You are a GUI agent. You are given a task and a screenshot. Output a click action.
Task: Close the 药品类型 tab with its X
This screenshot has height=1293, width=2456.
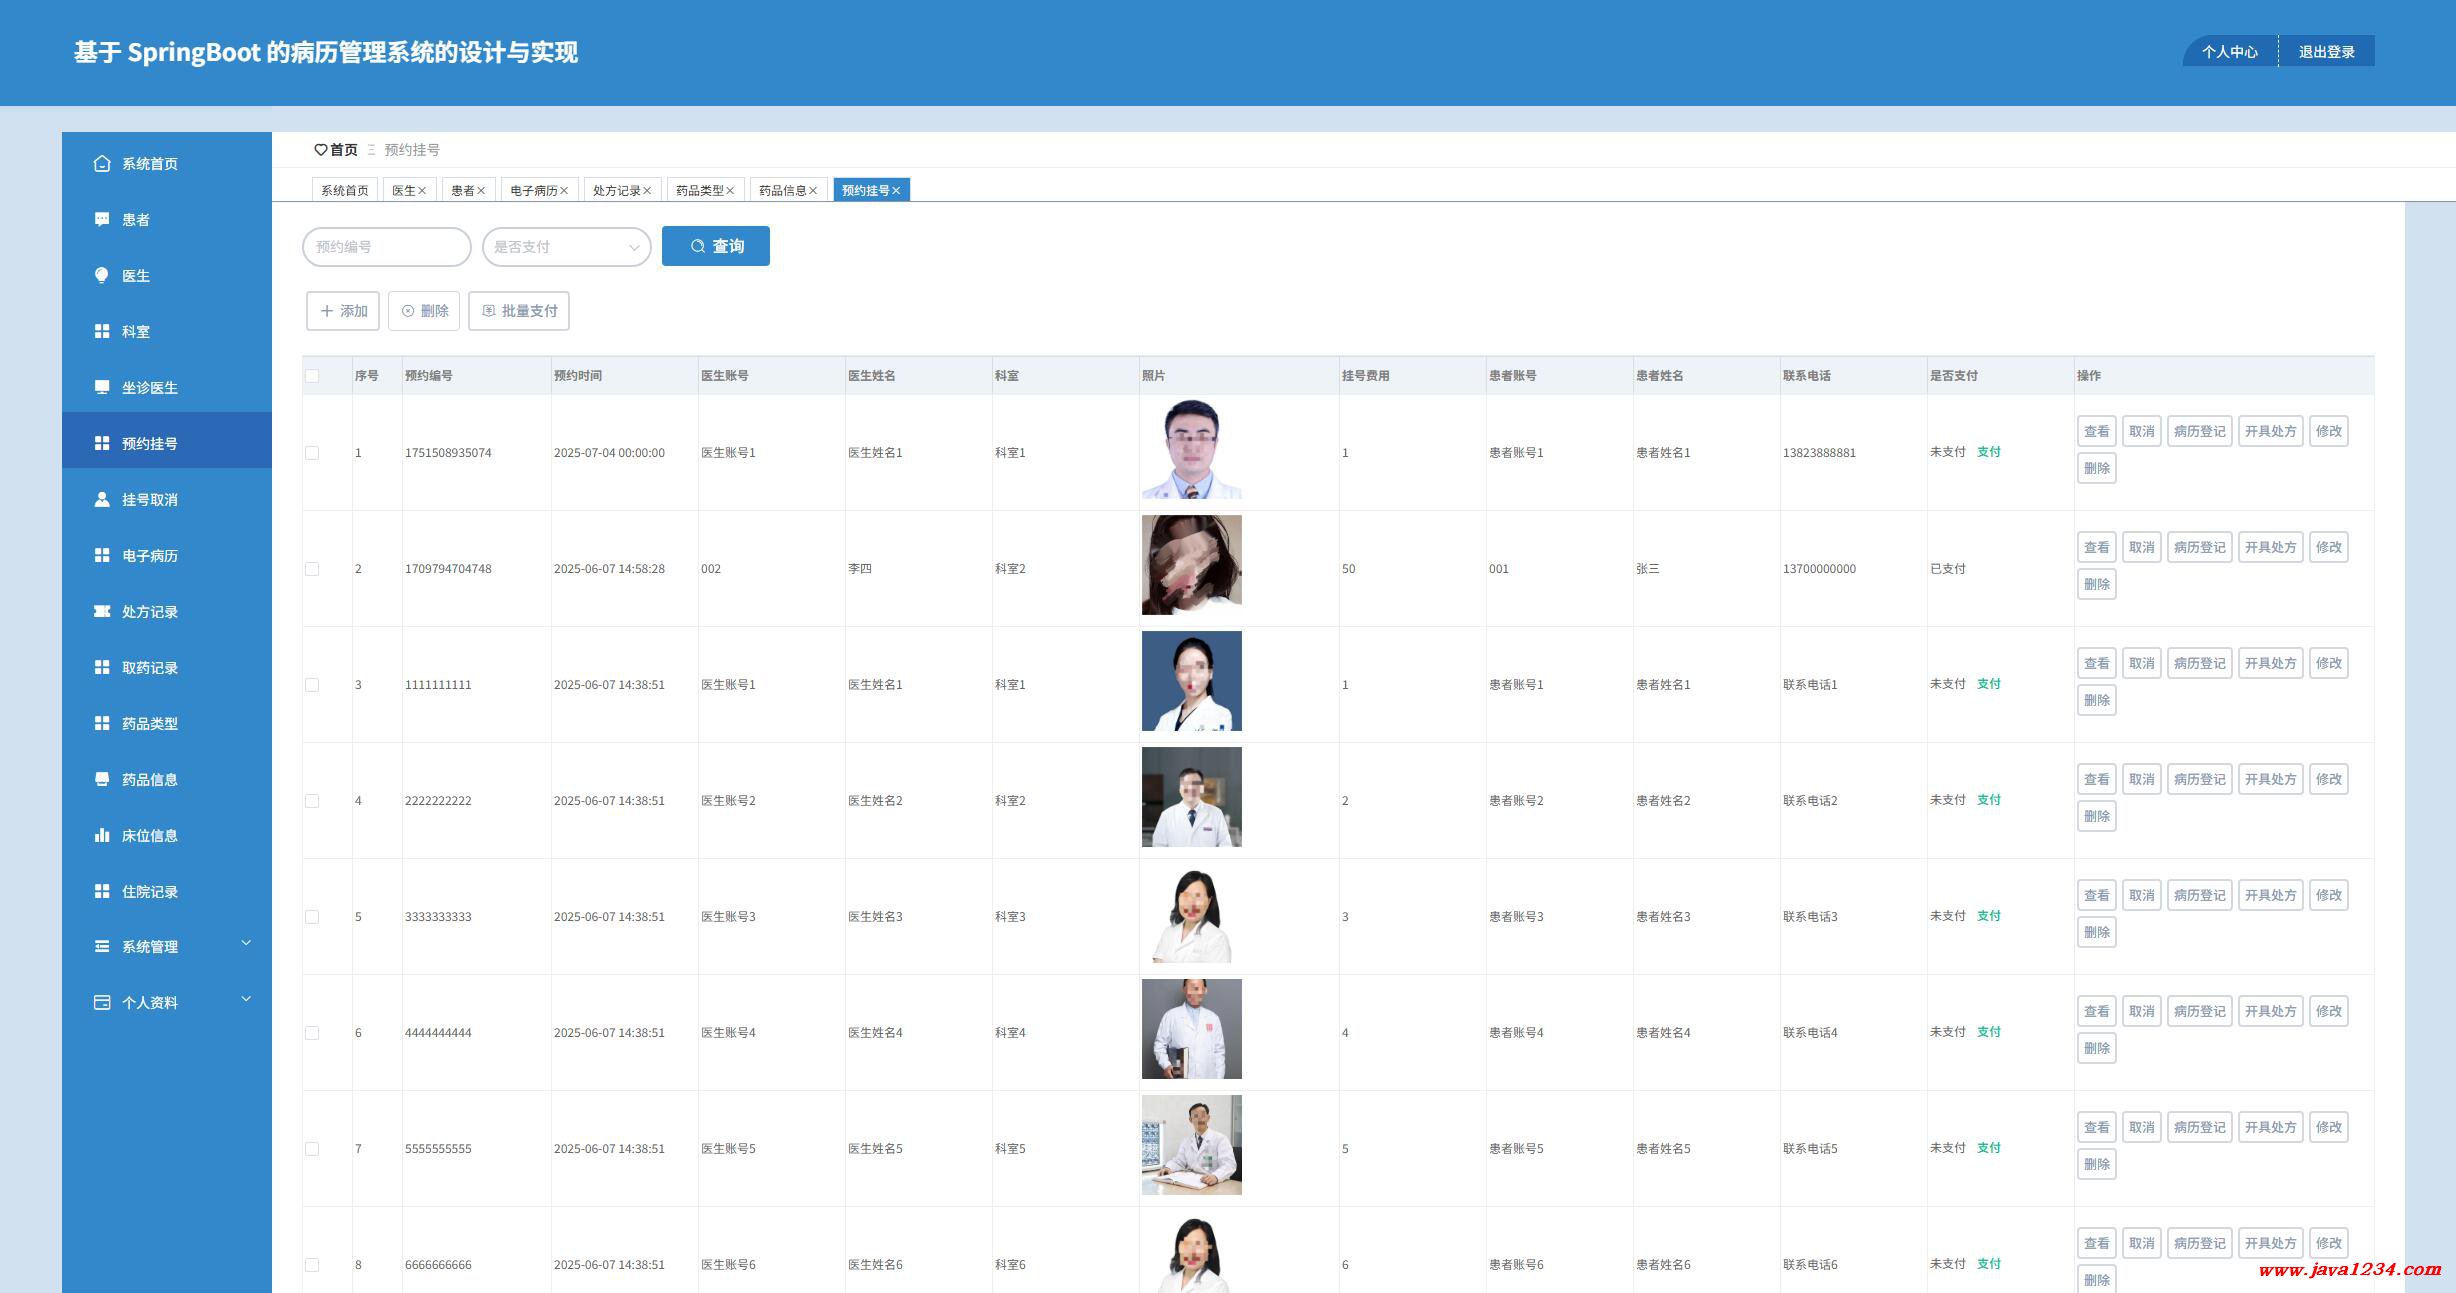tap(730, 190)
